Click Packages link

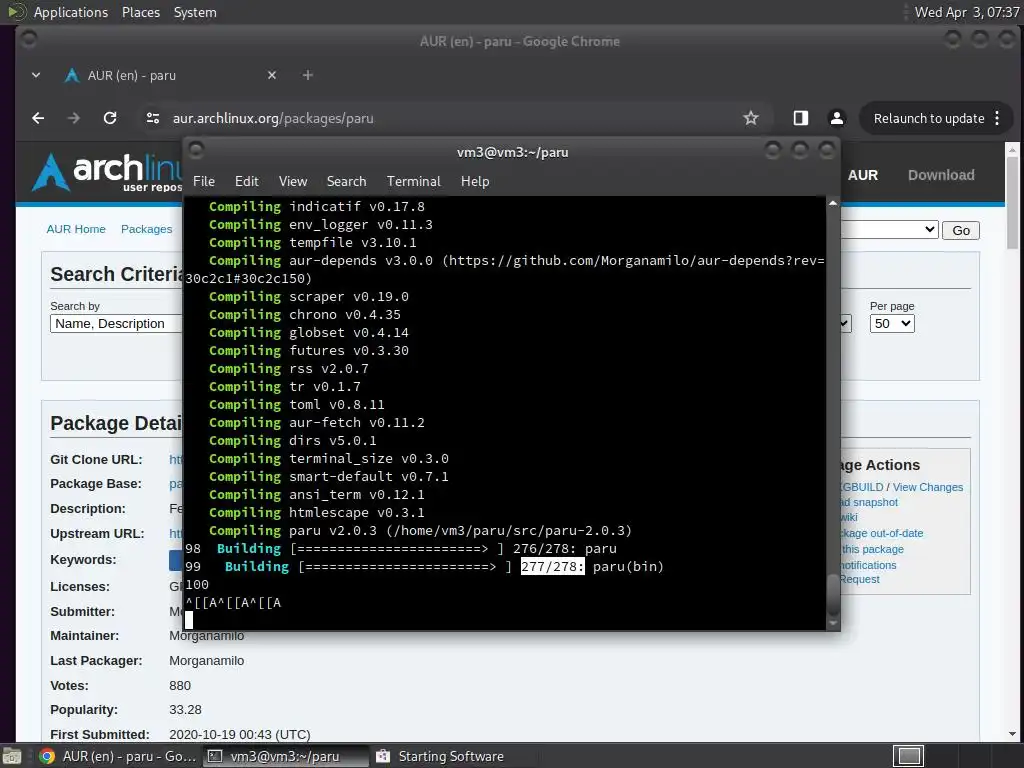pos(146,229)
